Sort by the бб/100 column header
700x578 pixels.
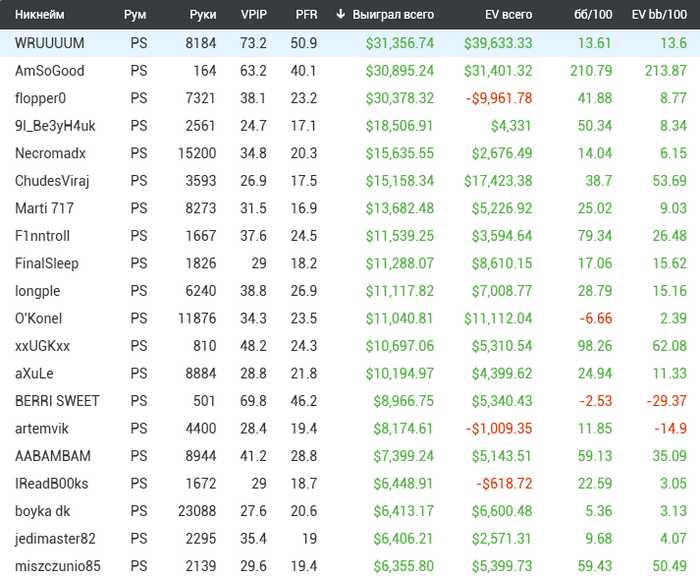pyautogui.click(x=593, y=15)
